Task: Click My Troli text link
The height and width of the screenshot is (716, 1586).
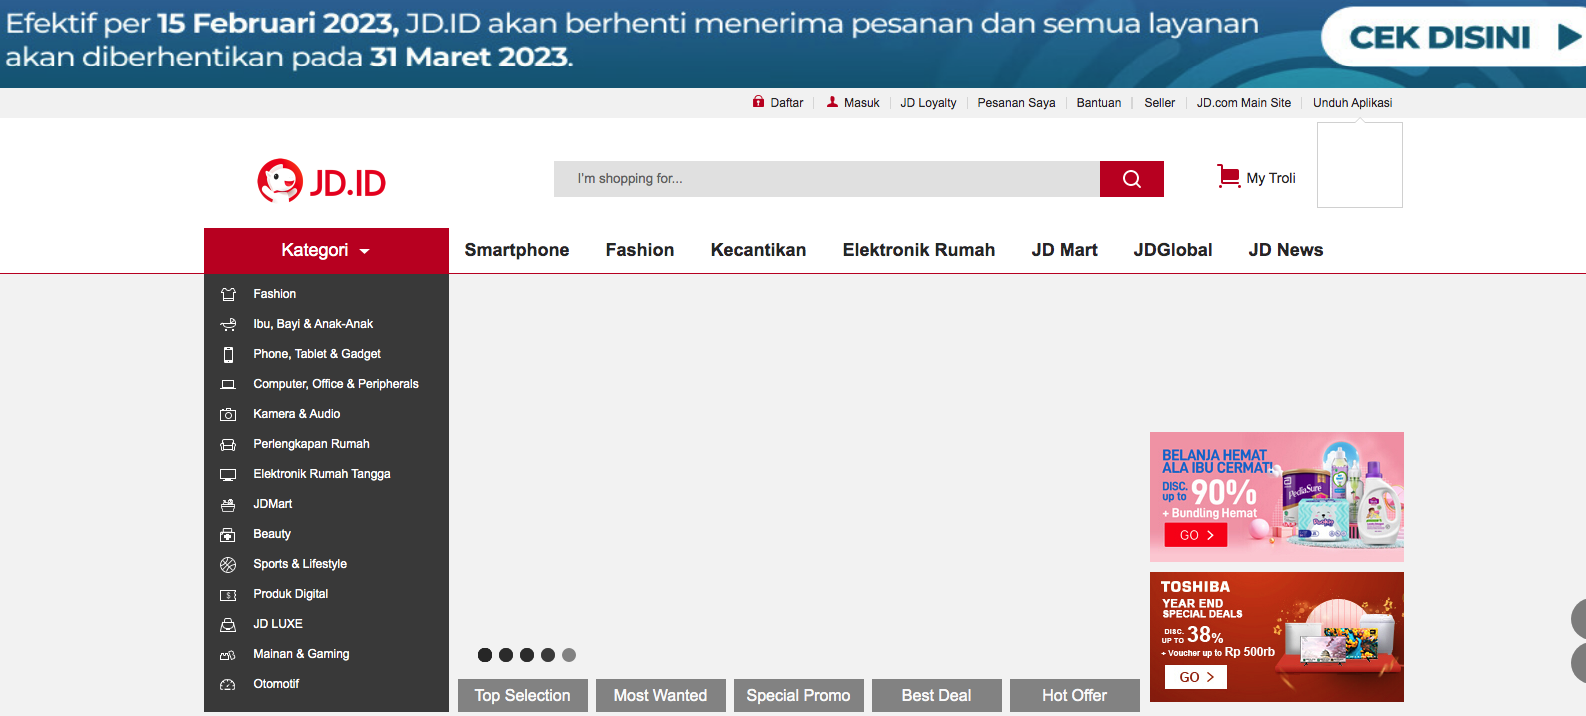Action: [1271, 178]
